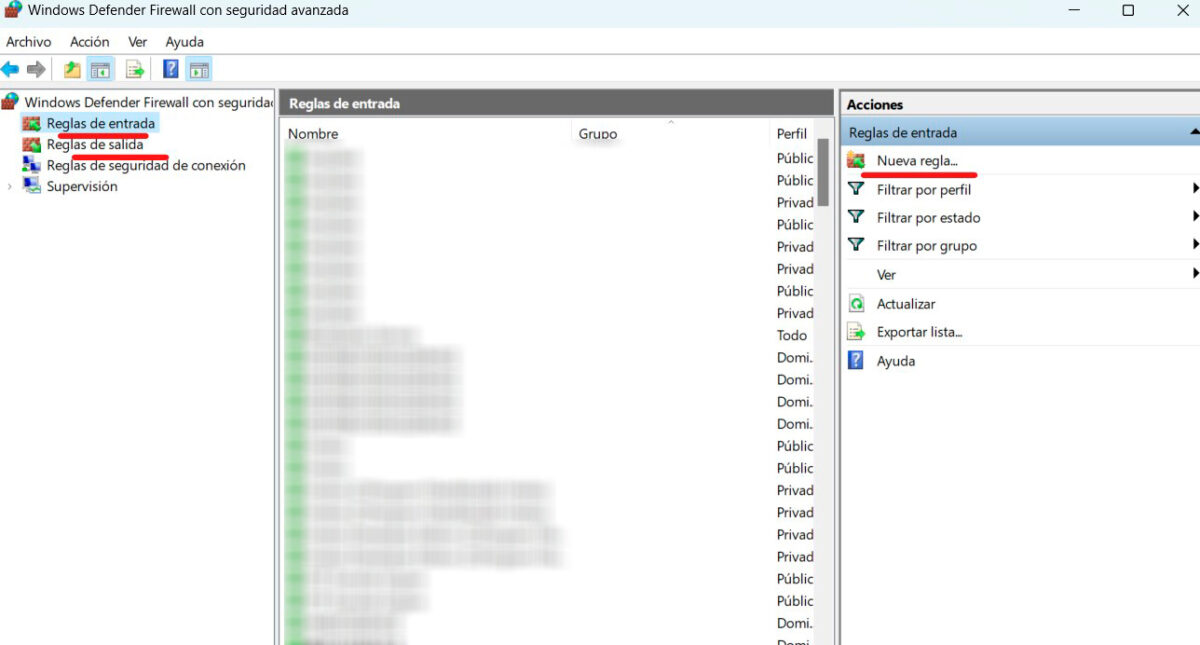Image resolution: width=1200 pixels, height=645 pixels.
Task: Open the Acción menu
Action: [89, 42]
